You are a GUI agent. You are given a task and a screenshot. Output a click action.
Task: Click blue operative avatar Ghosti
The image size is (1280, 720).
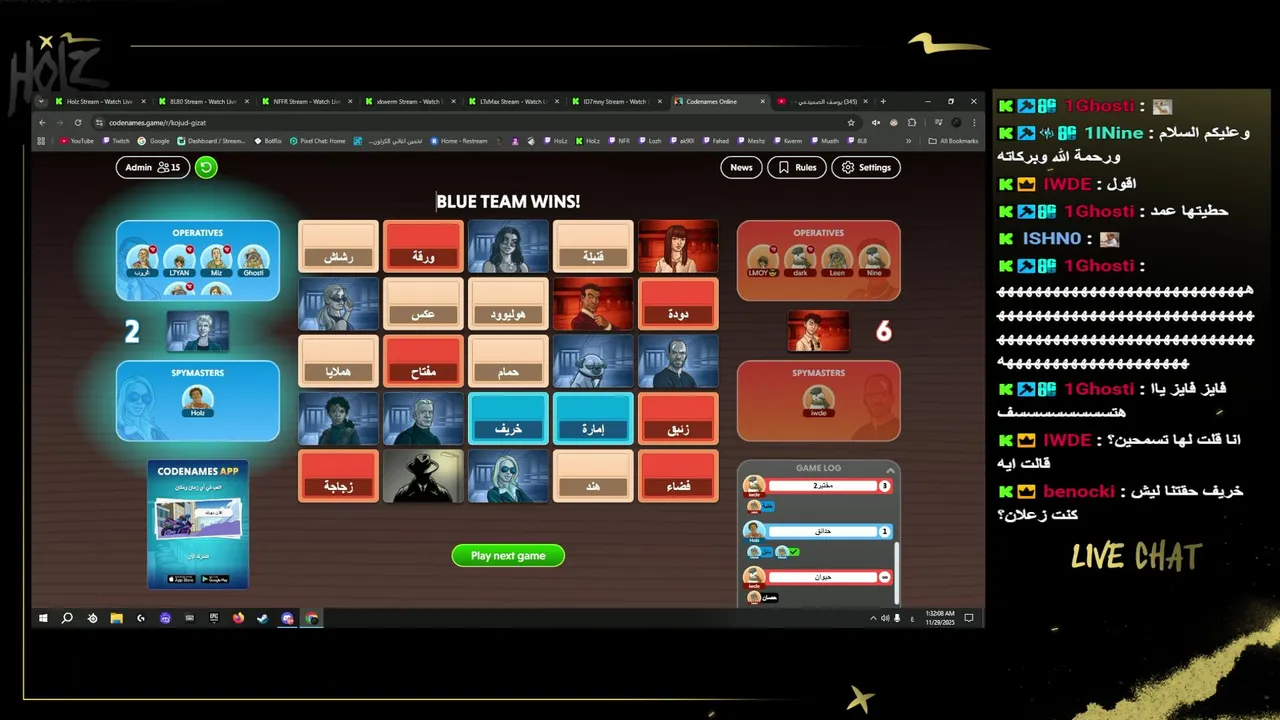253,260
